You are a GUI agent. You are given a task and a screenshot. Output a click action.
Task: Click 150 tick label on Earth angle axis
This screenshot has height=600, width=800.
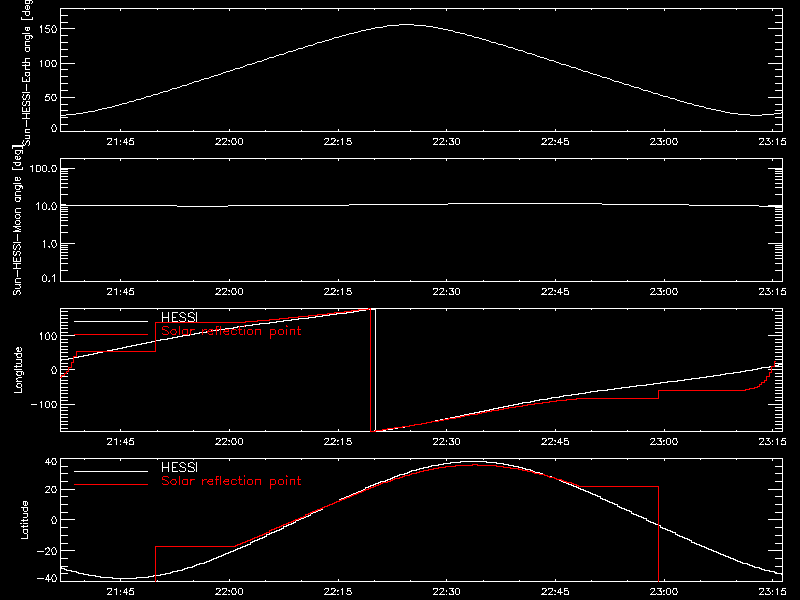coord(48,30)
